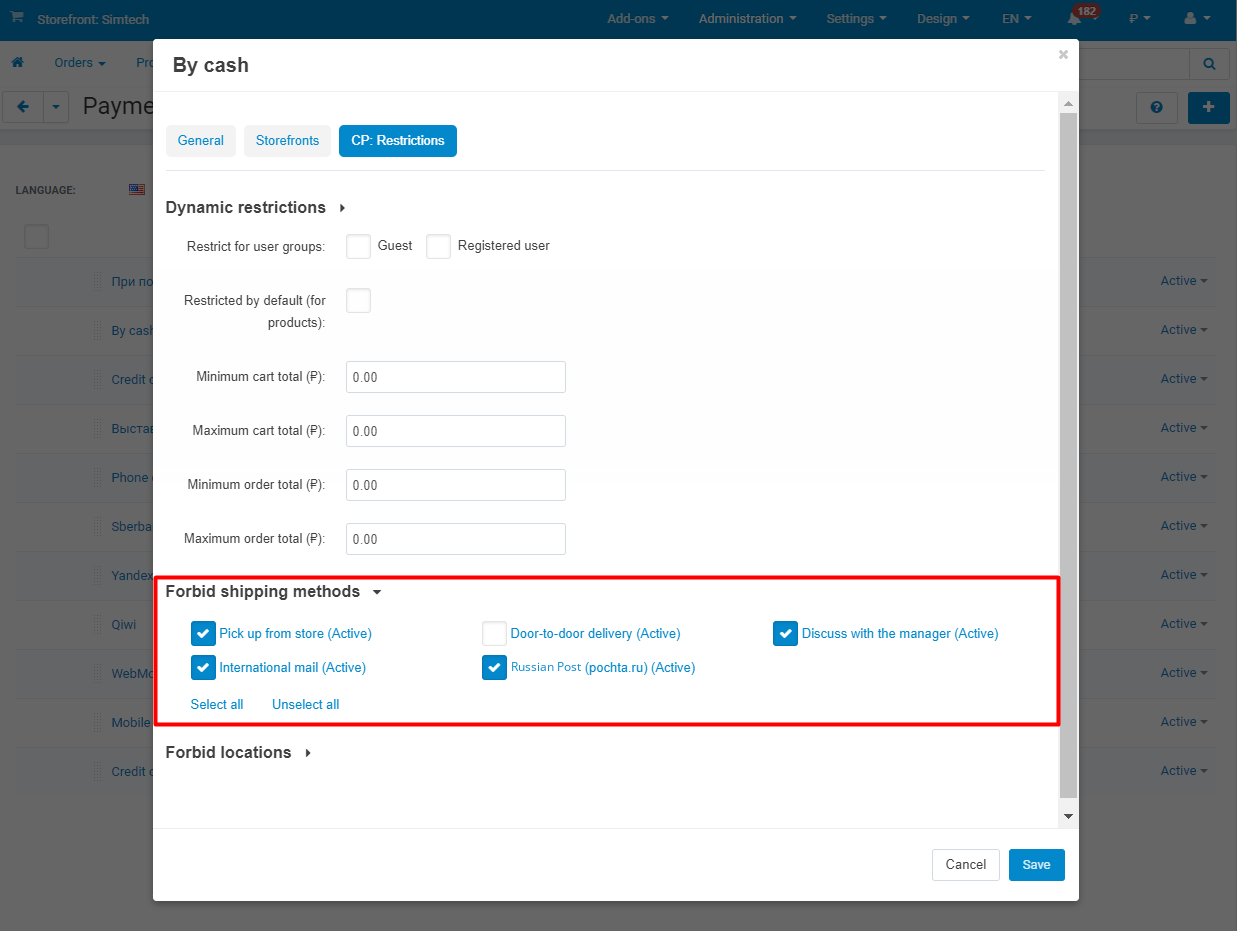Expand the Dynamic restrictions section
The width and height of the screenshot is (1237, 931).
pos(255,207)
